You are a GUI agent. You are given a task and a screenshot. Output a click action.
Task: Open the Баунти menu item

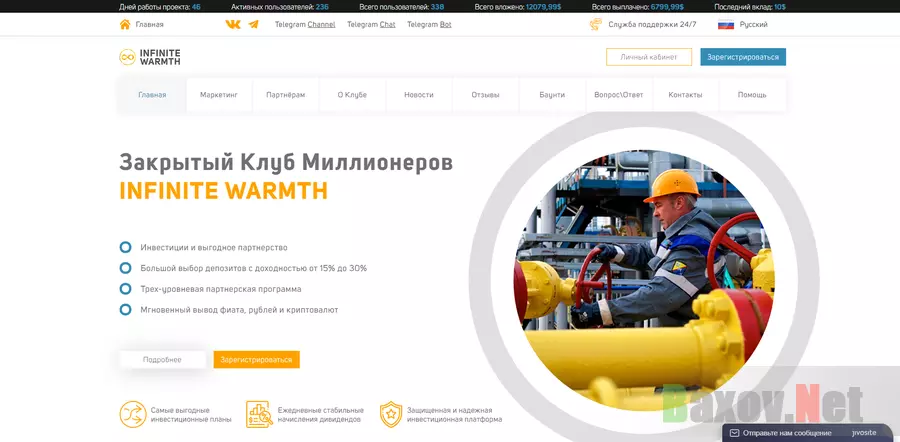tap(552, 95)
